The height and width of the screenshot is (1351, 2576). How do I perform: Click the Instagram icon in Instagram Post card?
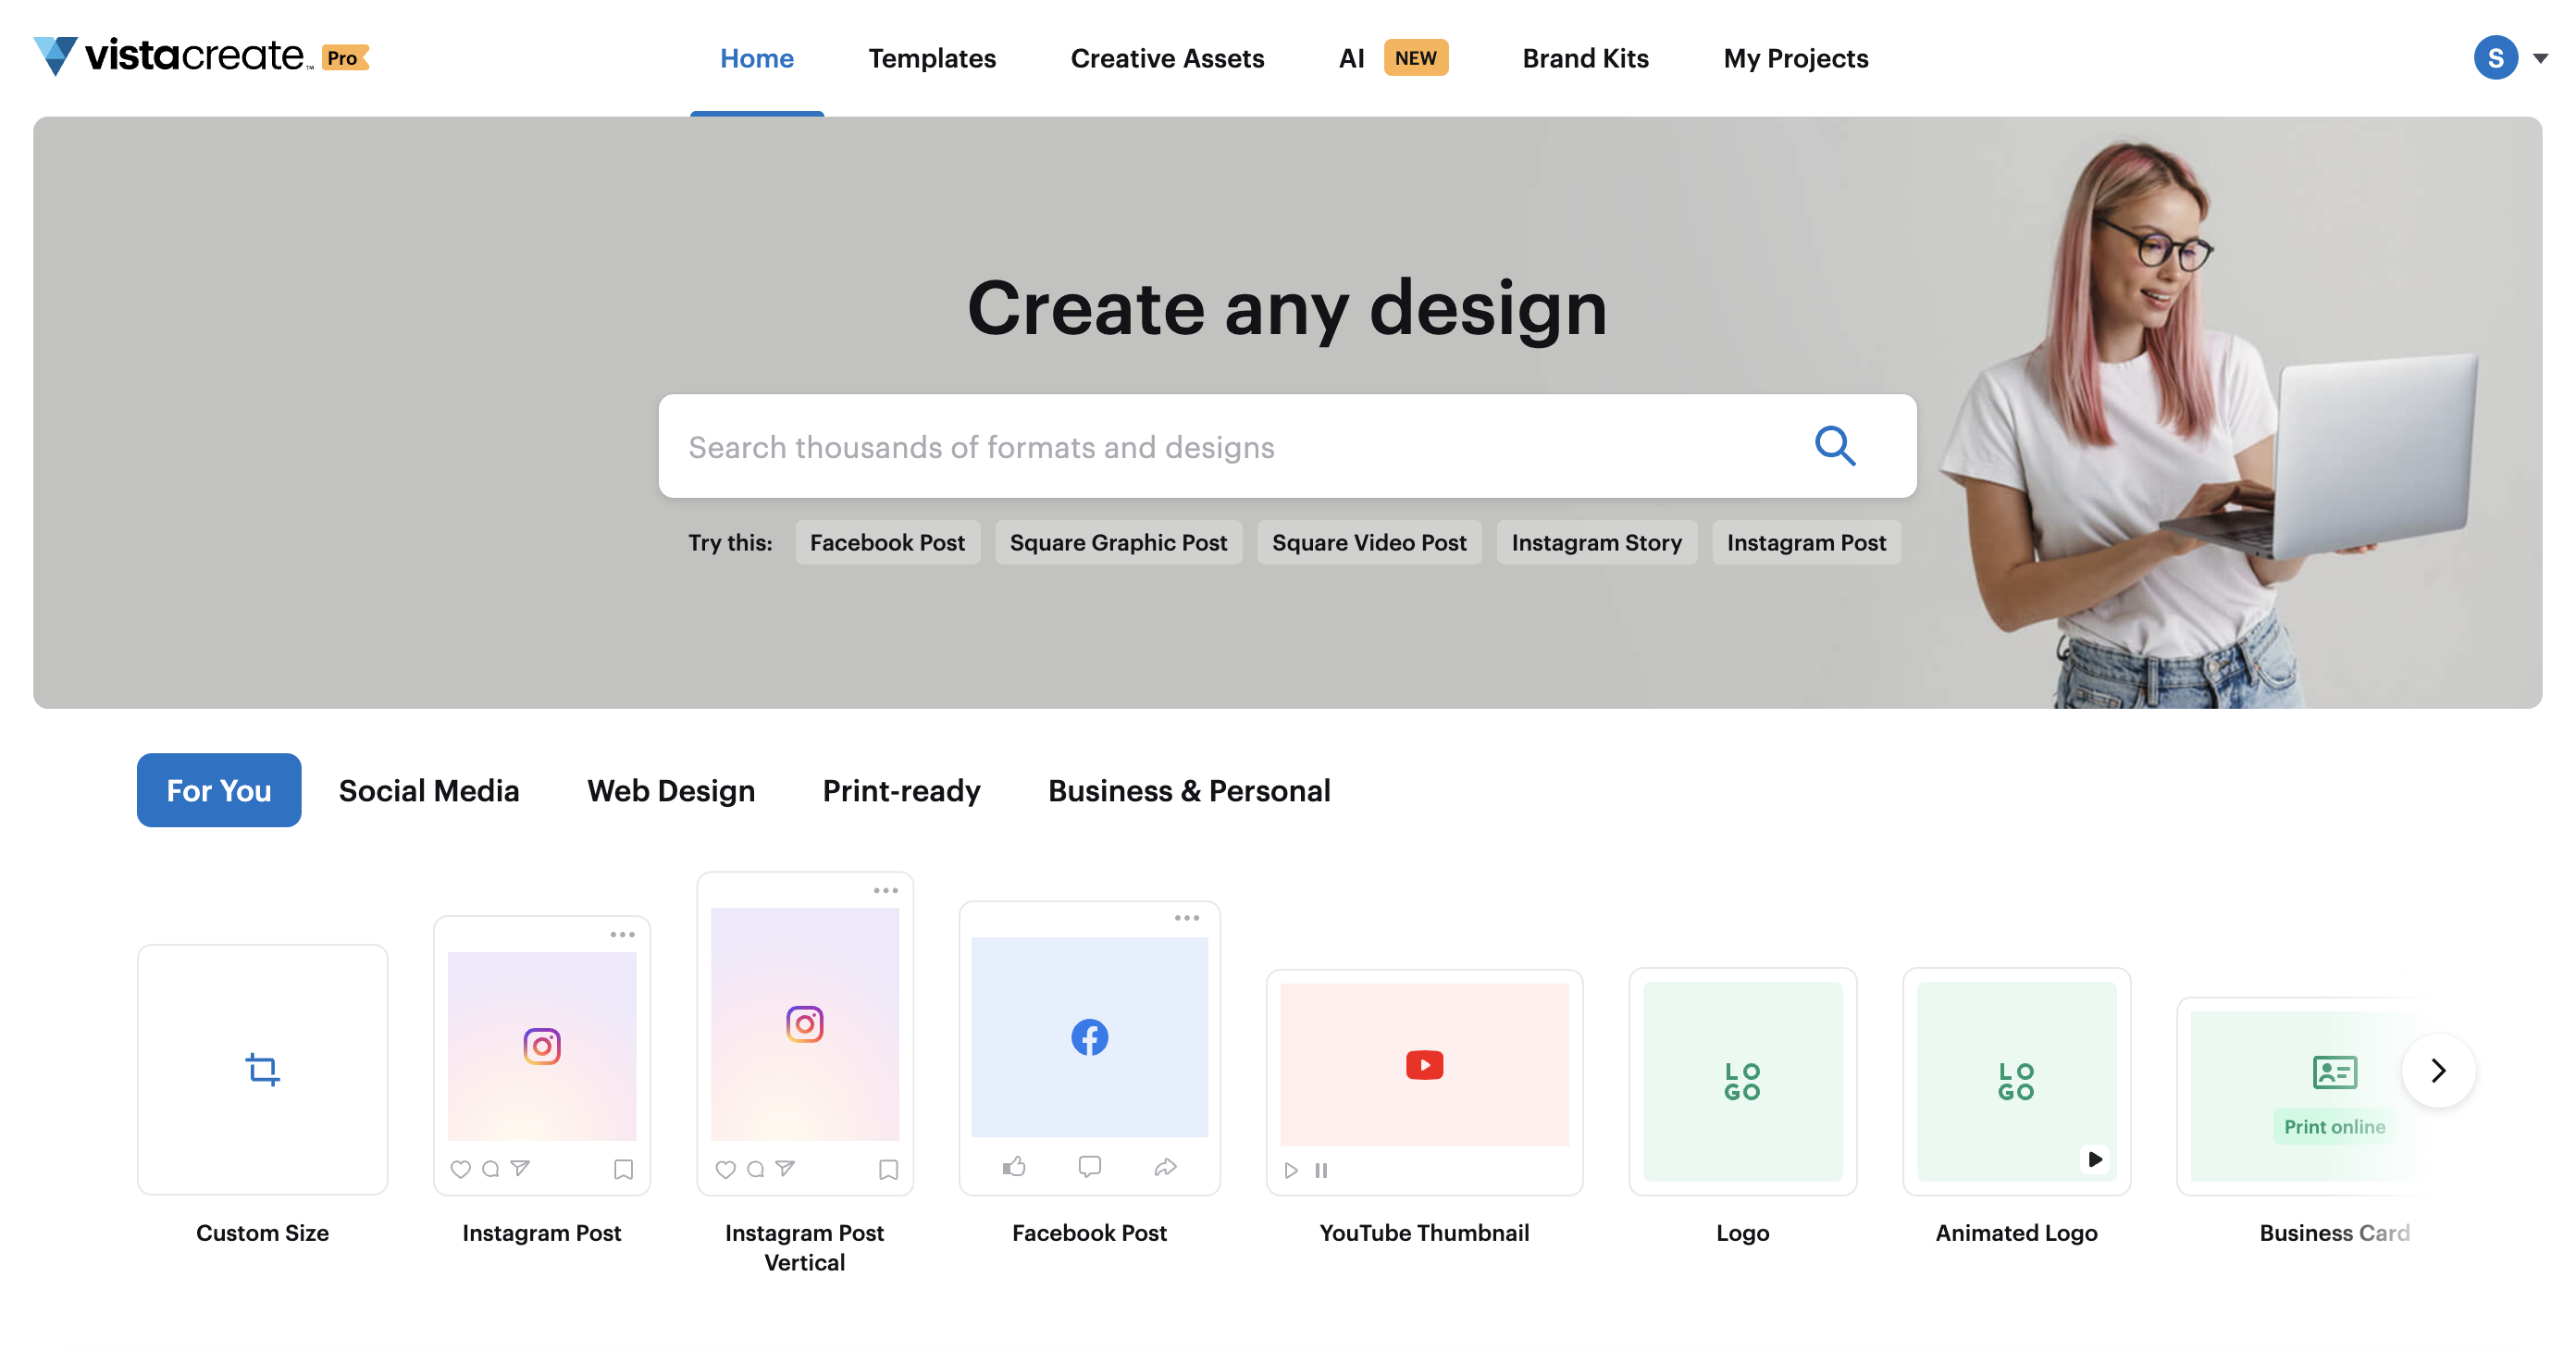coord(542,1045)
